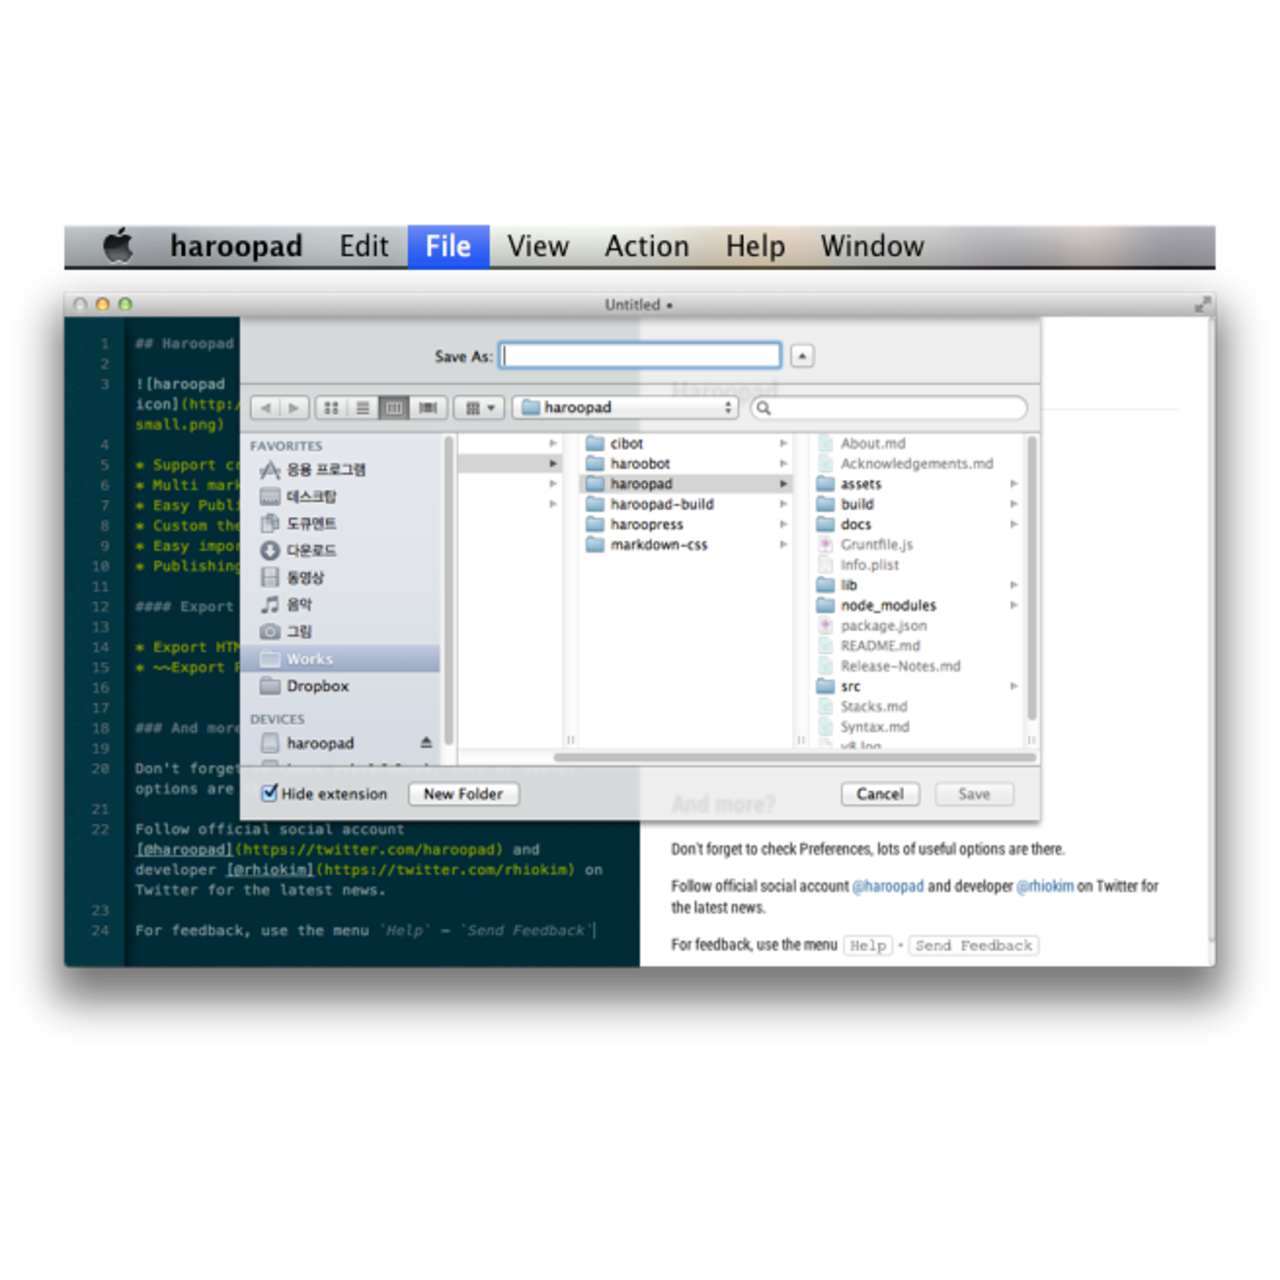Click the Save As filename field

pos(640,356)
